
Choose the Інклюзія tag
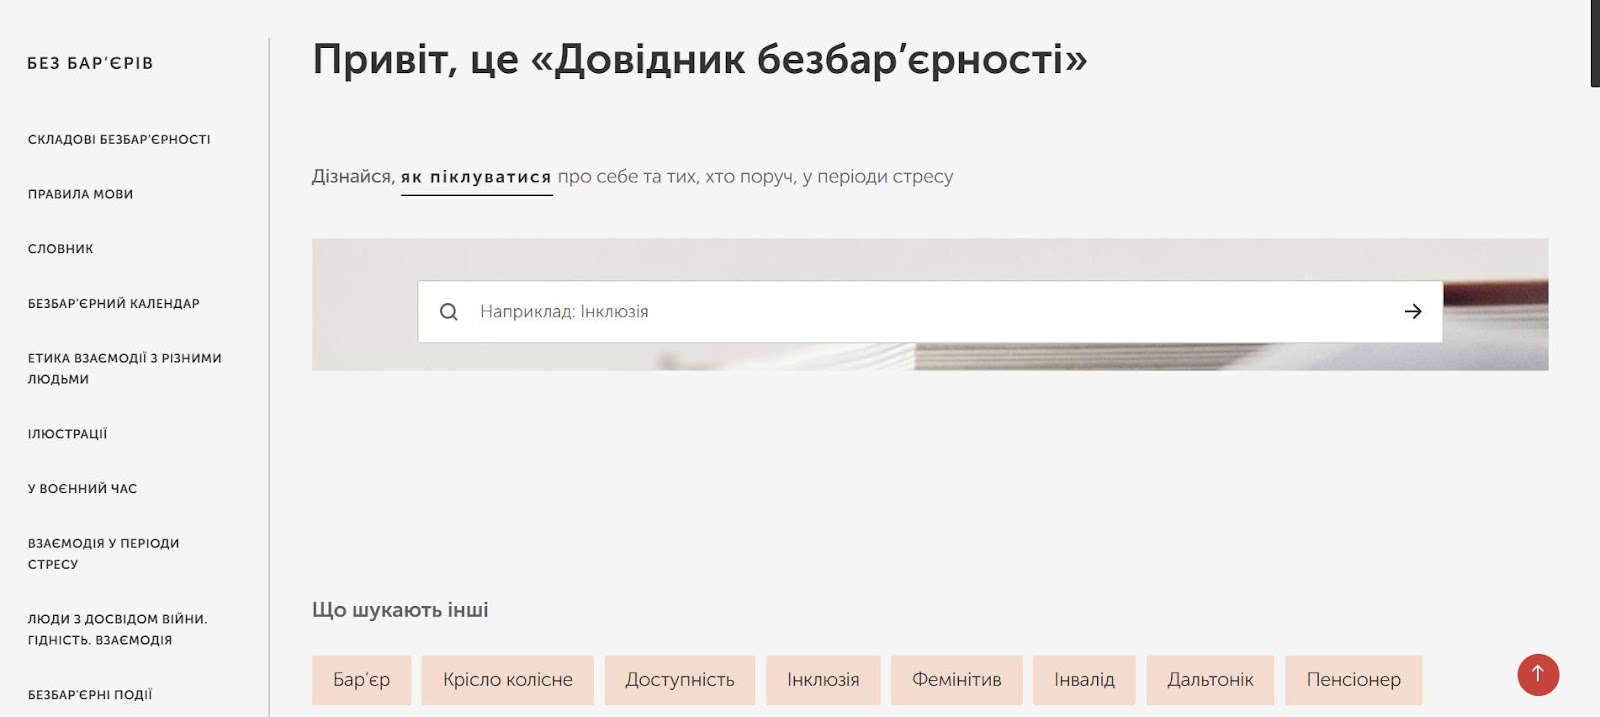point(823,680)
